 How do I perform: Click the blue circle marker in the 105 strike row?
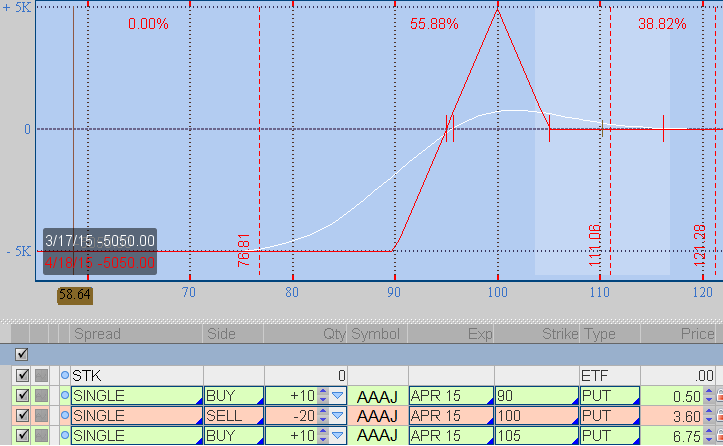click(65, 435)
